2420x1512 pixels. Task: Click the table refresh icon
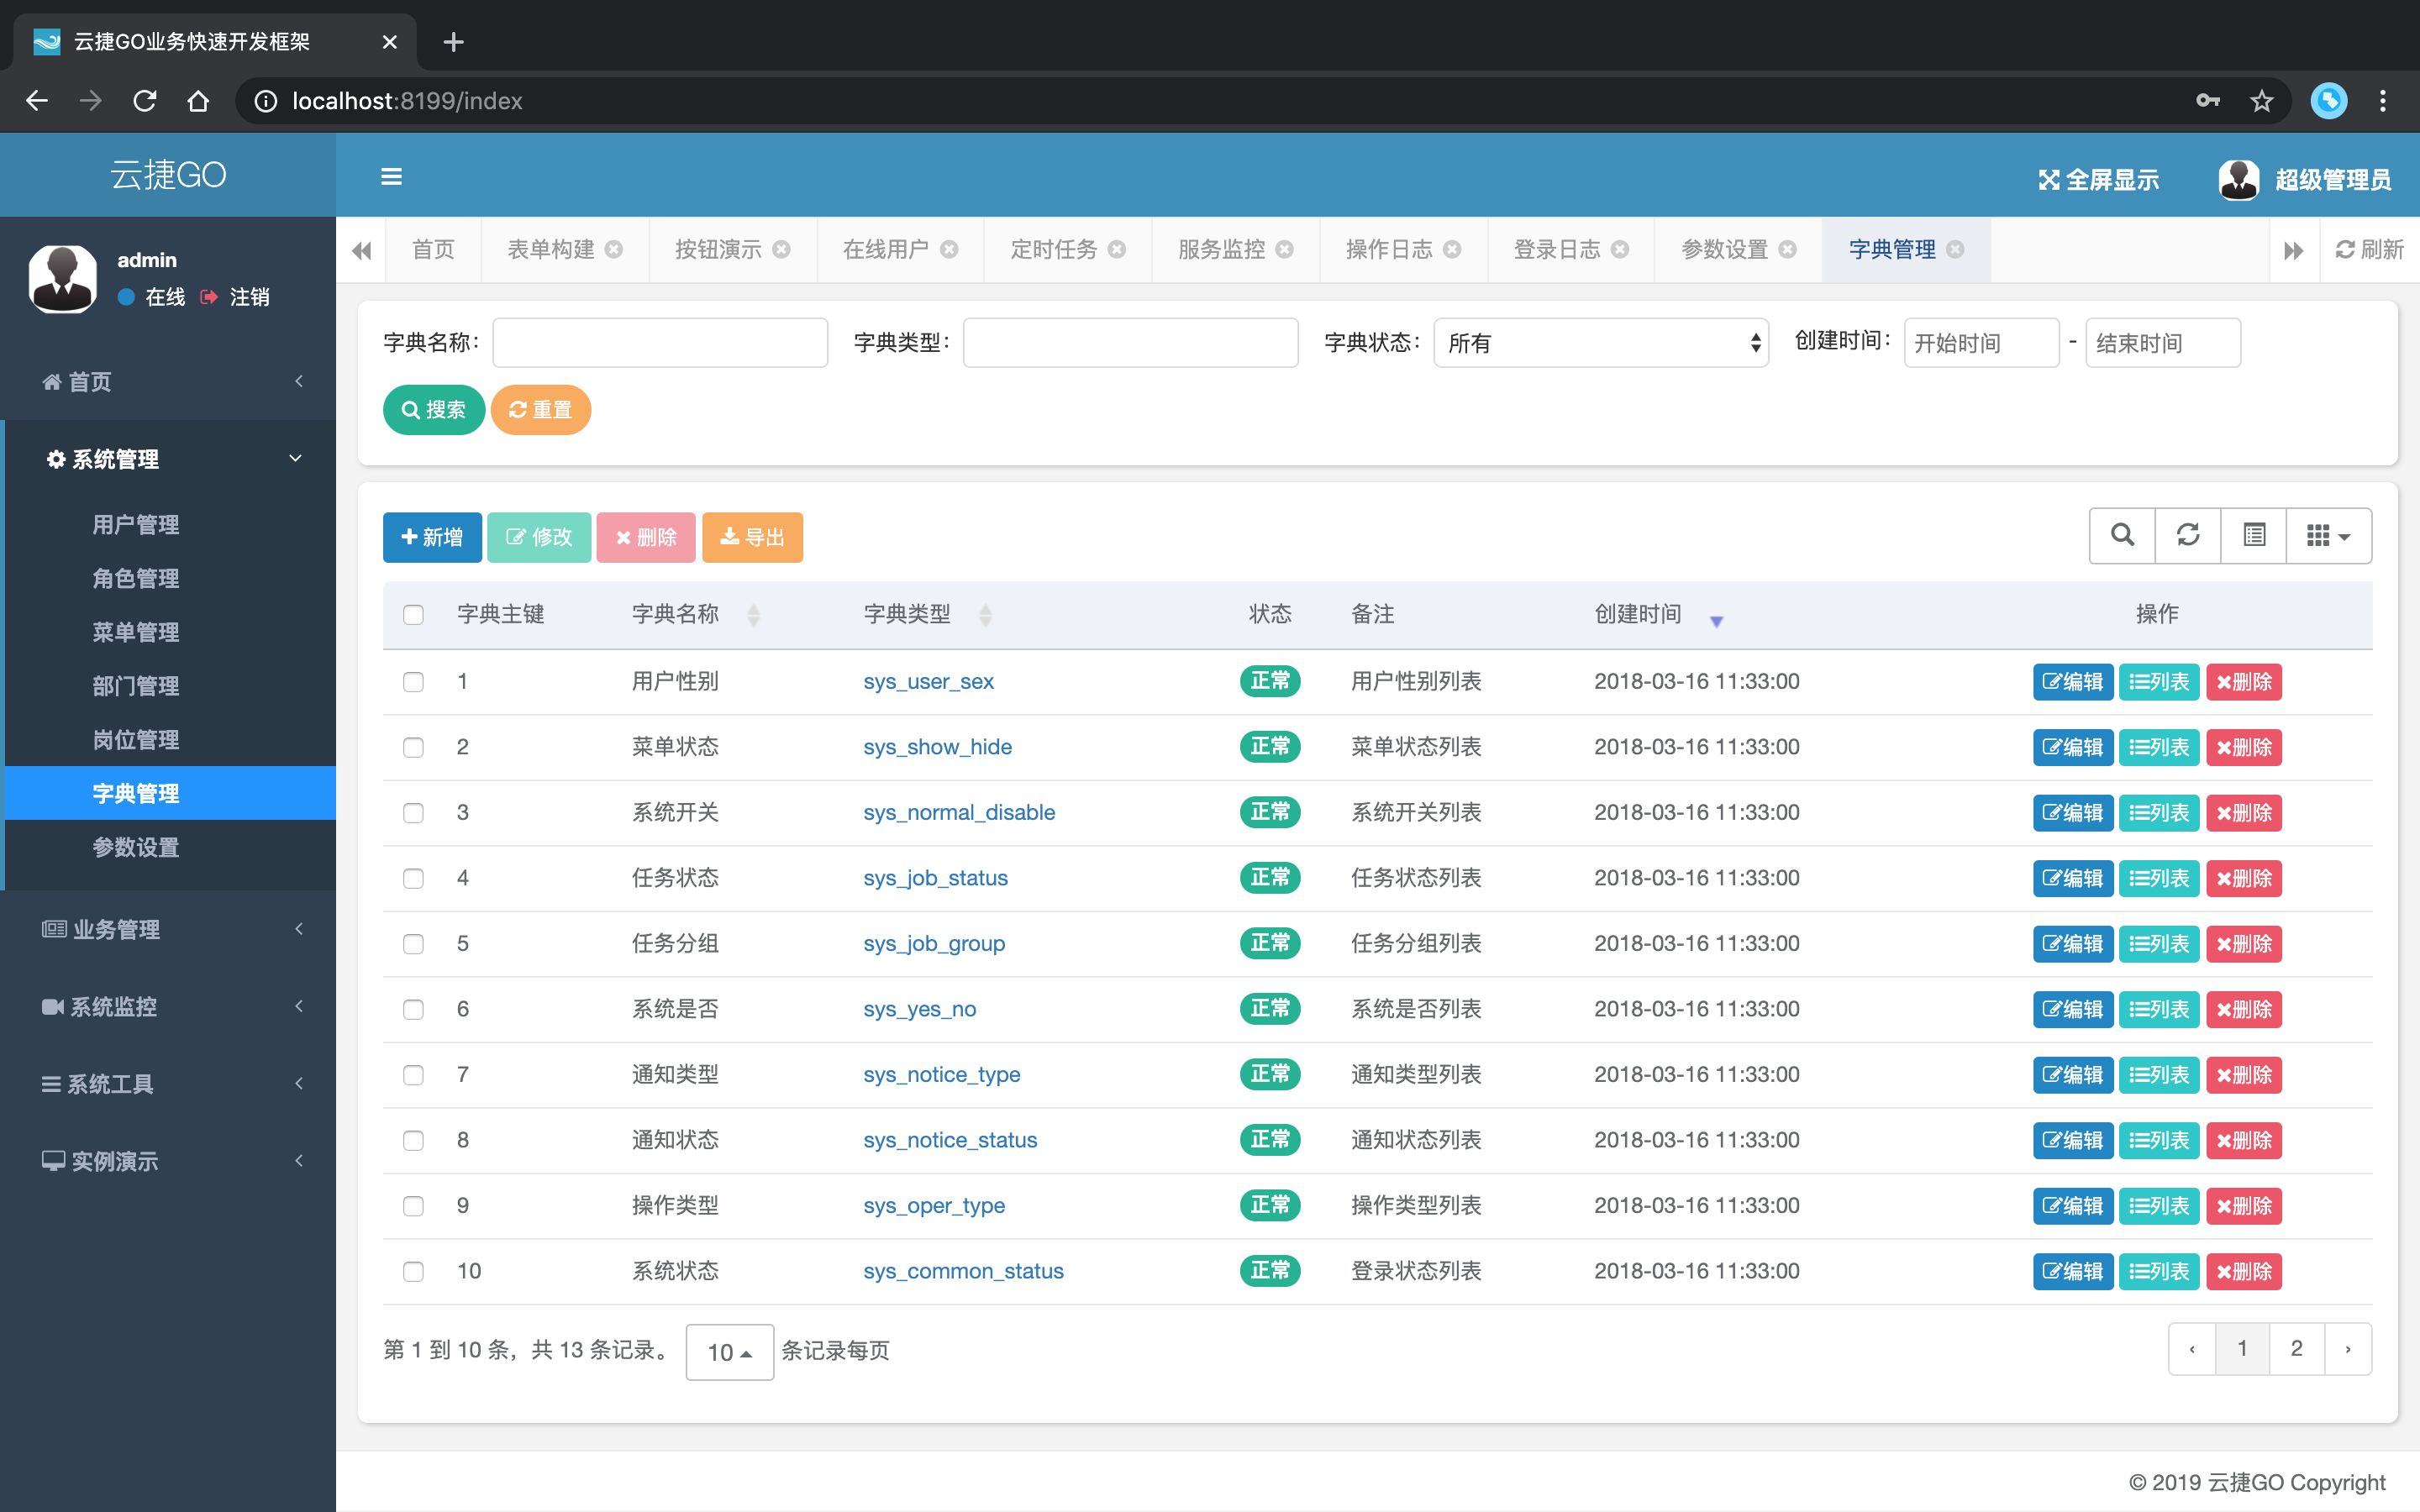click(x=2188, y=535)
